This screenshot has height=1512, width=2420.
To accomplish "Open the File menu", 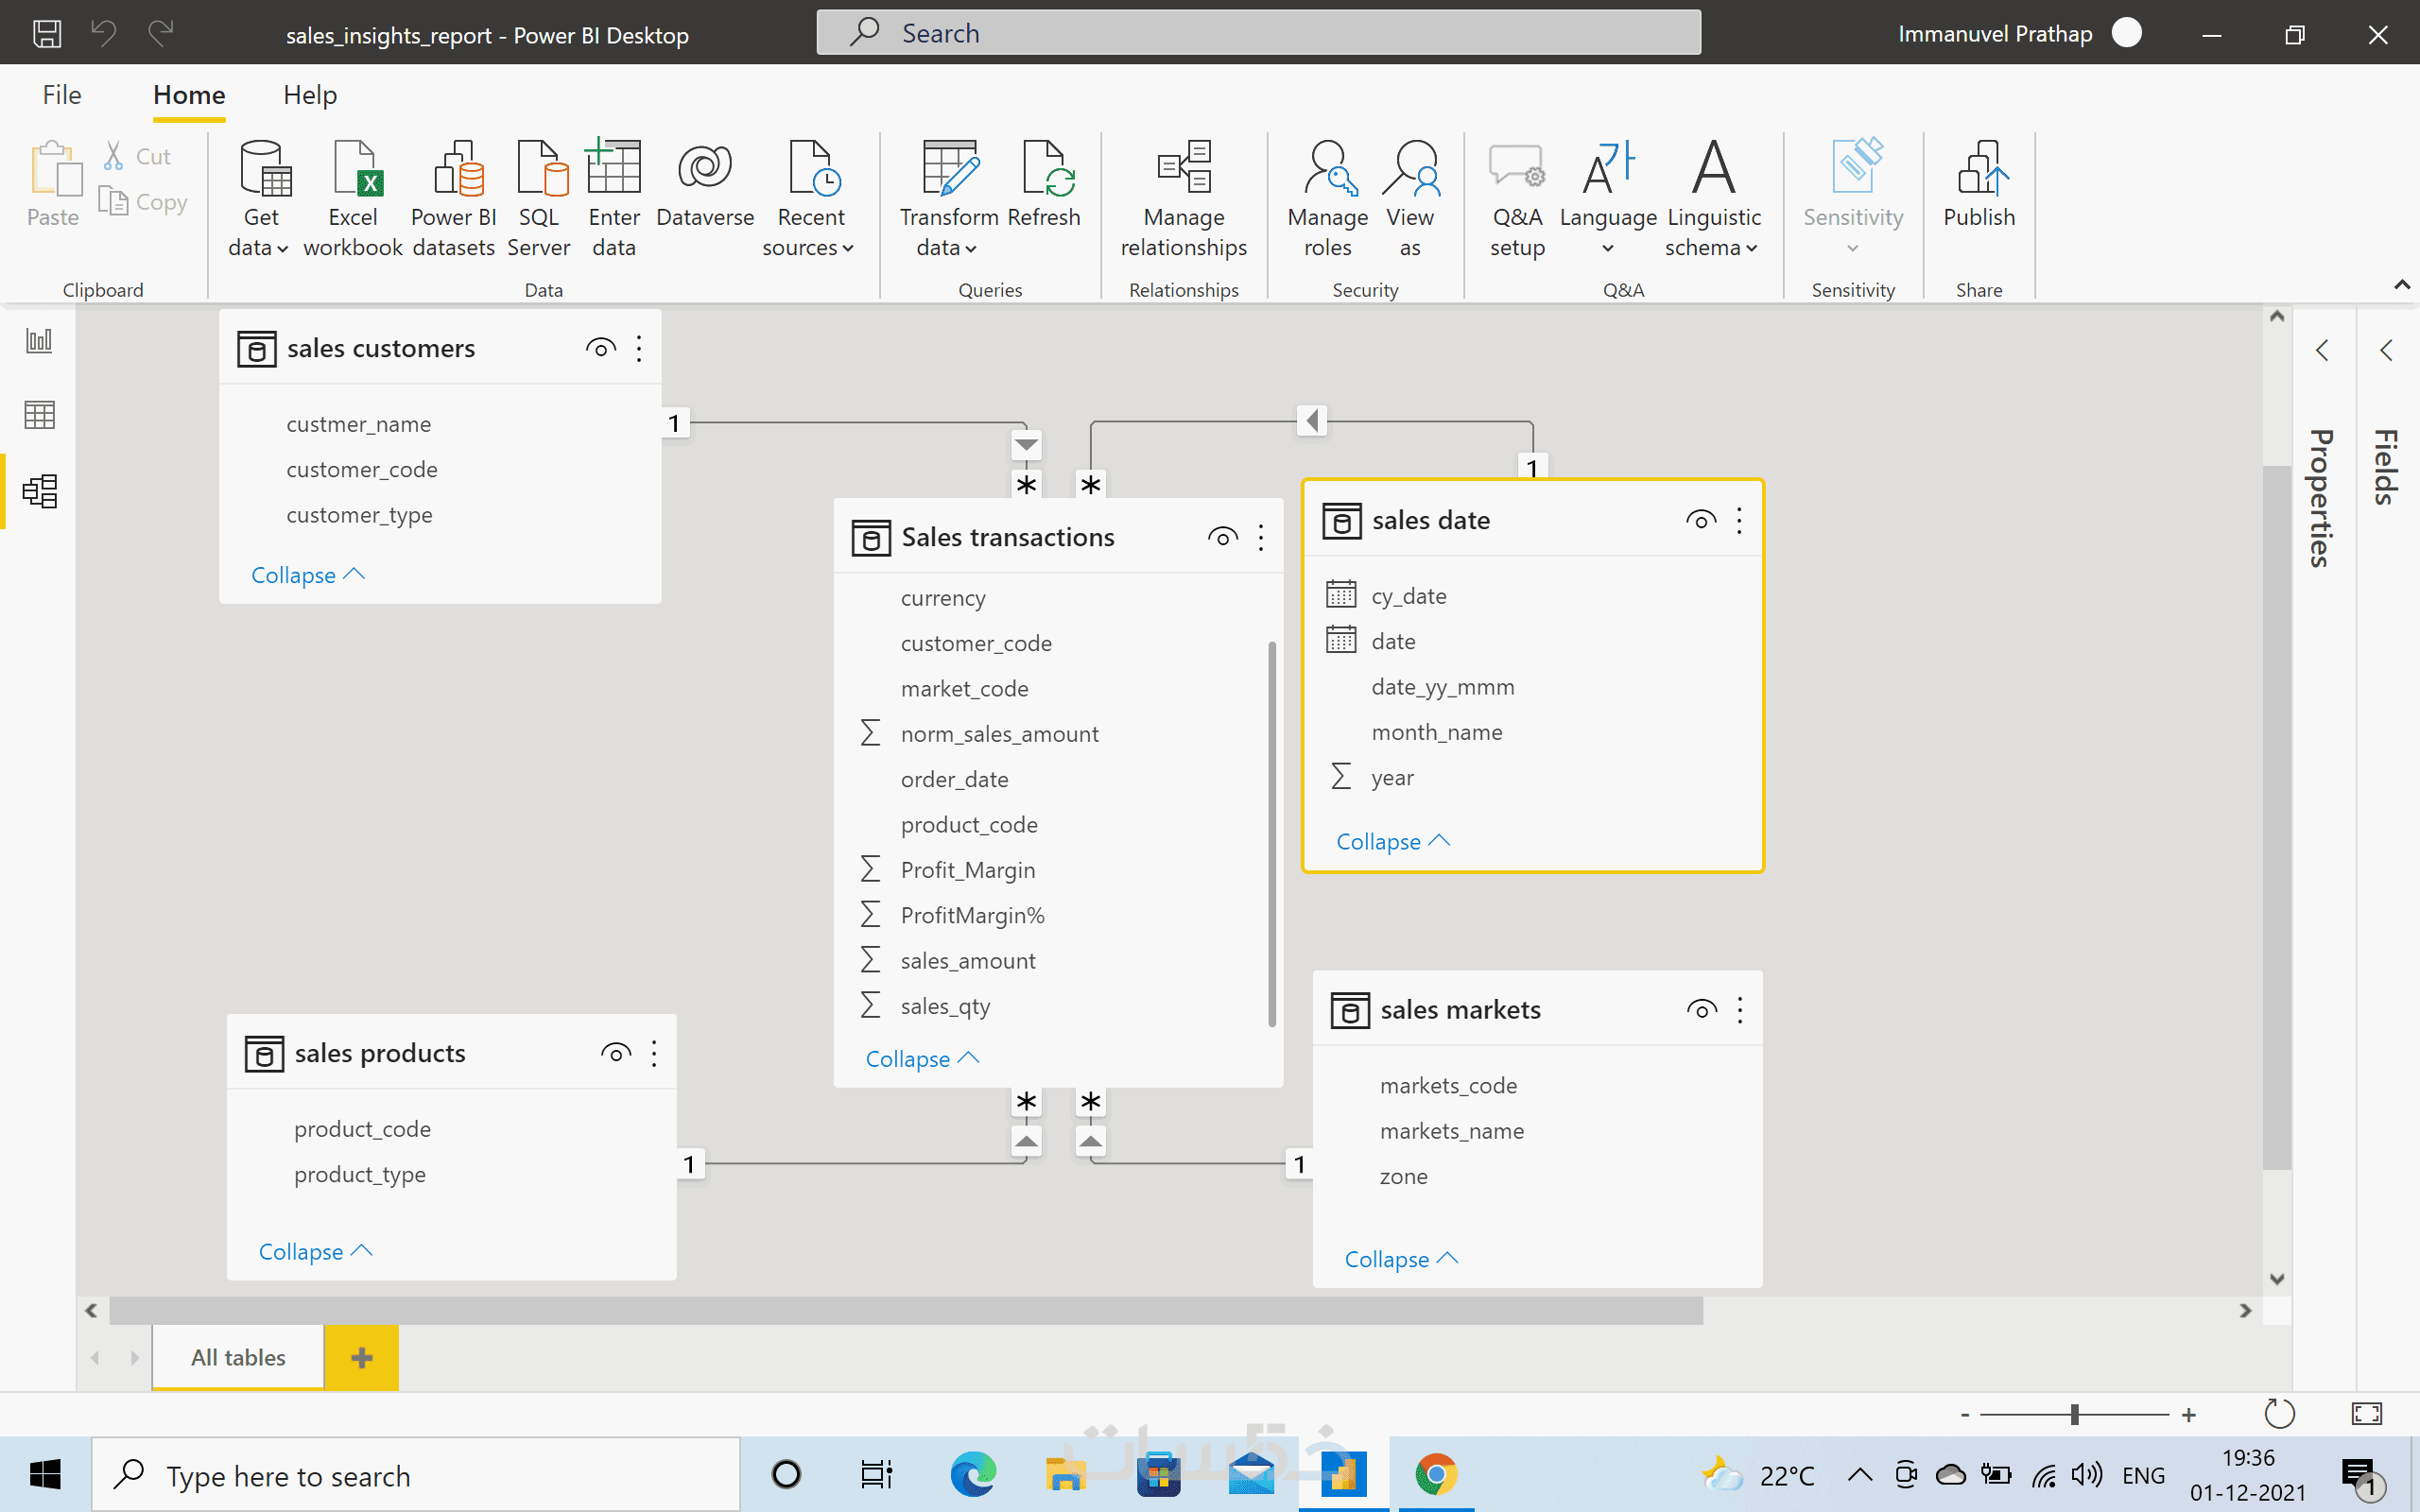I will (x=62, y=95).
